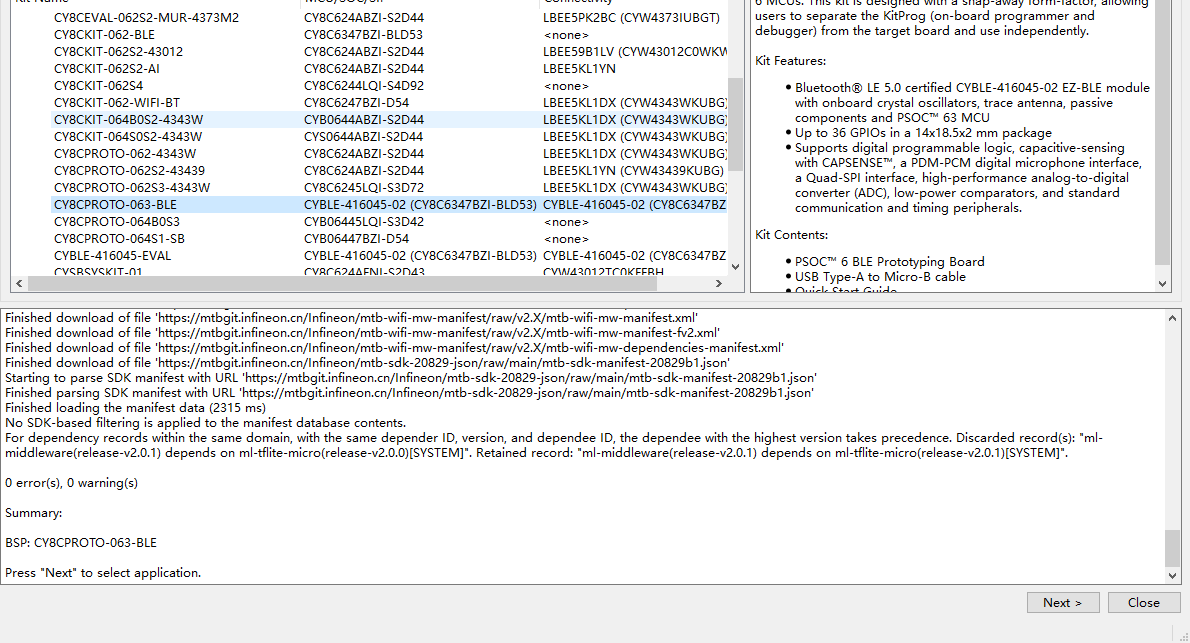
Task: Click the kit list horizontal scrollbar thumb
Action: click(x=342, y=283)
